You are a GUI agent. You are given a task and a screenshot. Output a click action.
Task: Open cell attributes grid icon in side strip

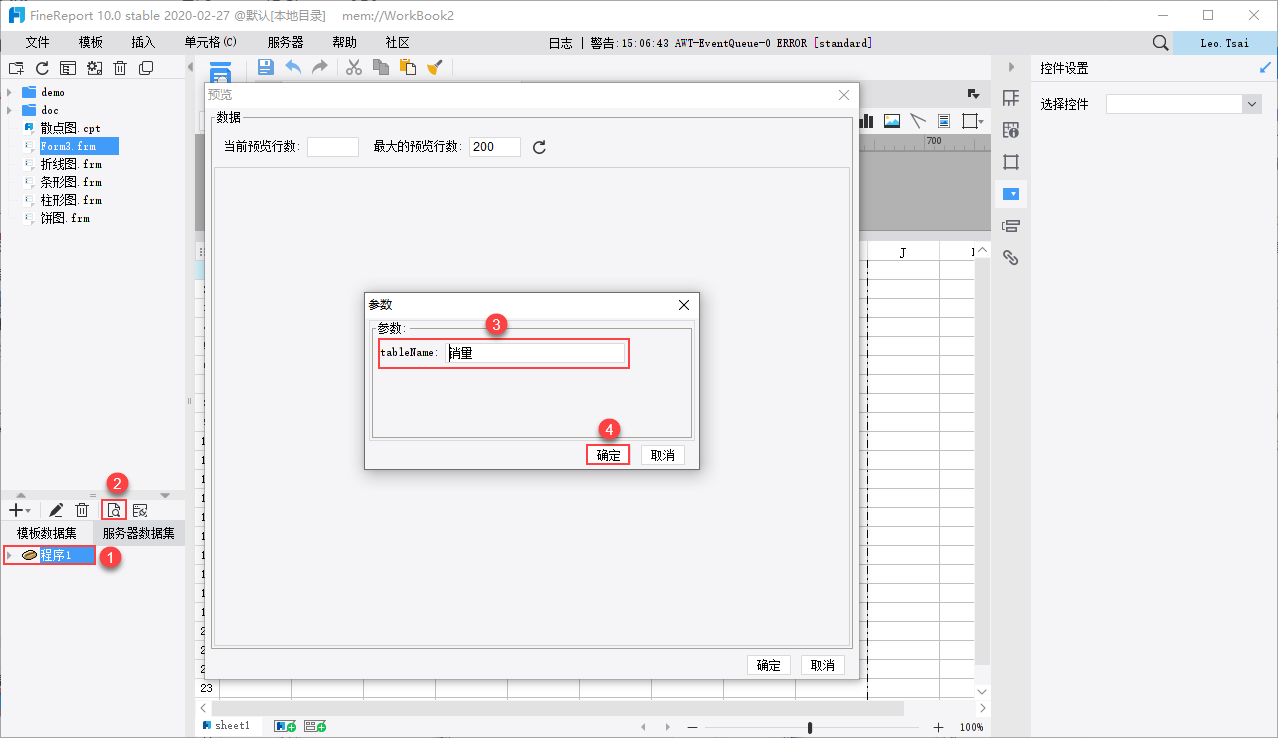tap(1011, 98)
